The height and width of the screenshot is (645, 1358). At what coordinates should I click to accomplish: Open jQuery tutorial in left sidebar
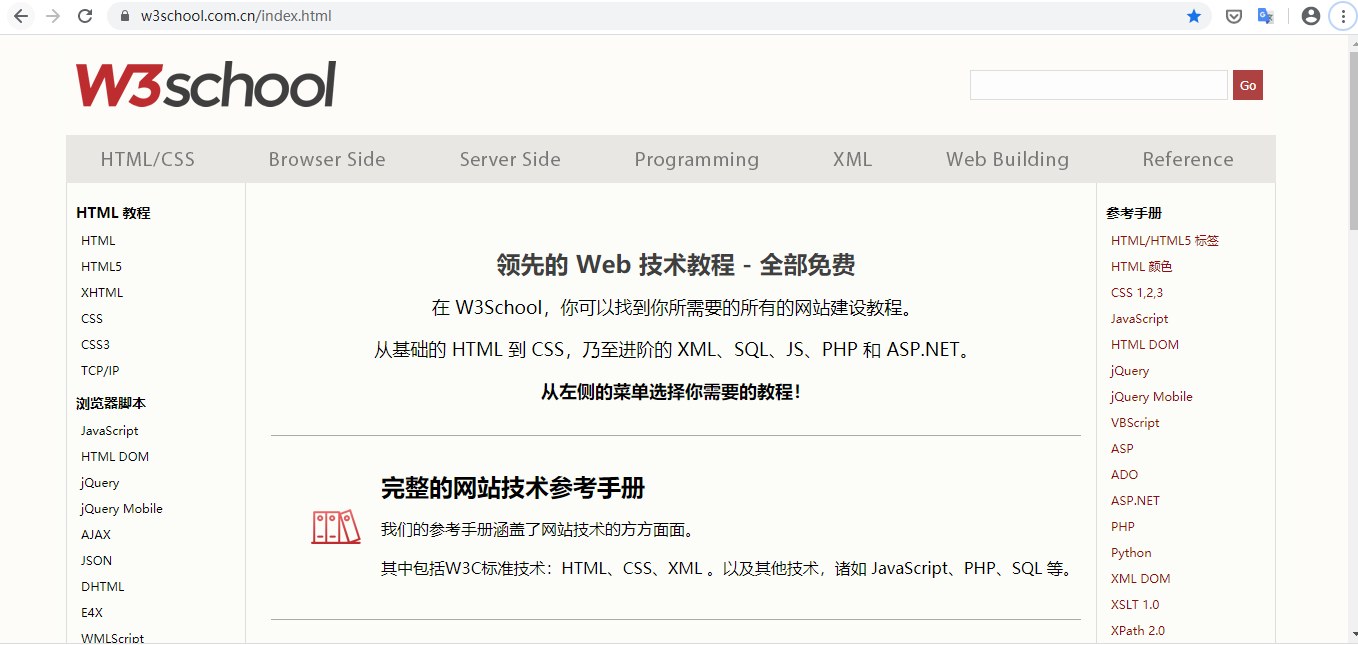(x=100, y=482)
